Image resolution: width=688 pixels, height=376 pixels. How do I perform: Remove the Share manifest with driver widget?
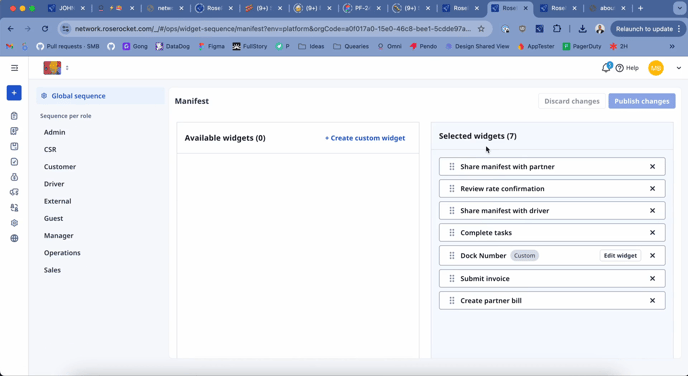(x=652, y=211)
